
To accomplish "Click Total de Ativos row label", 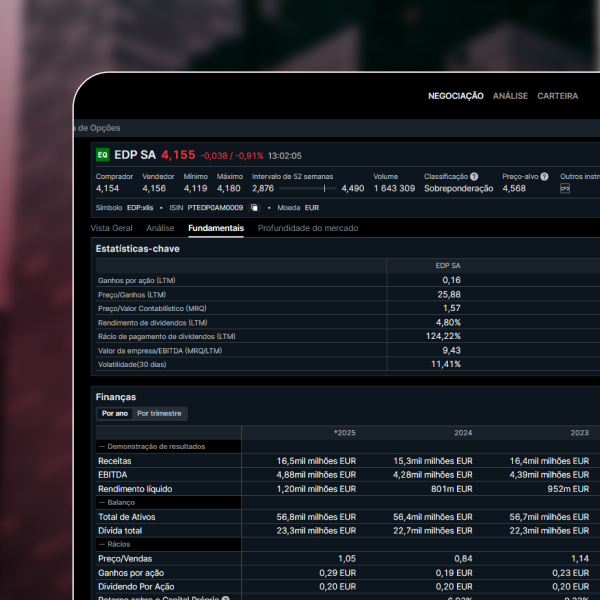I will [x=127, y=517].
